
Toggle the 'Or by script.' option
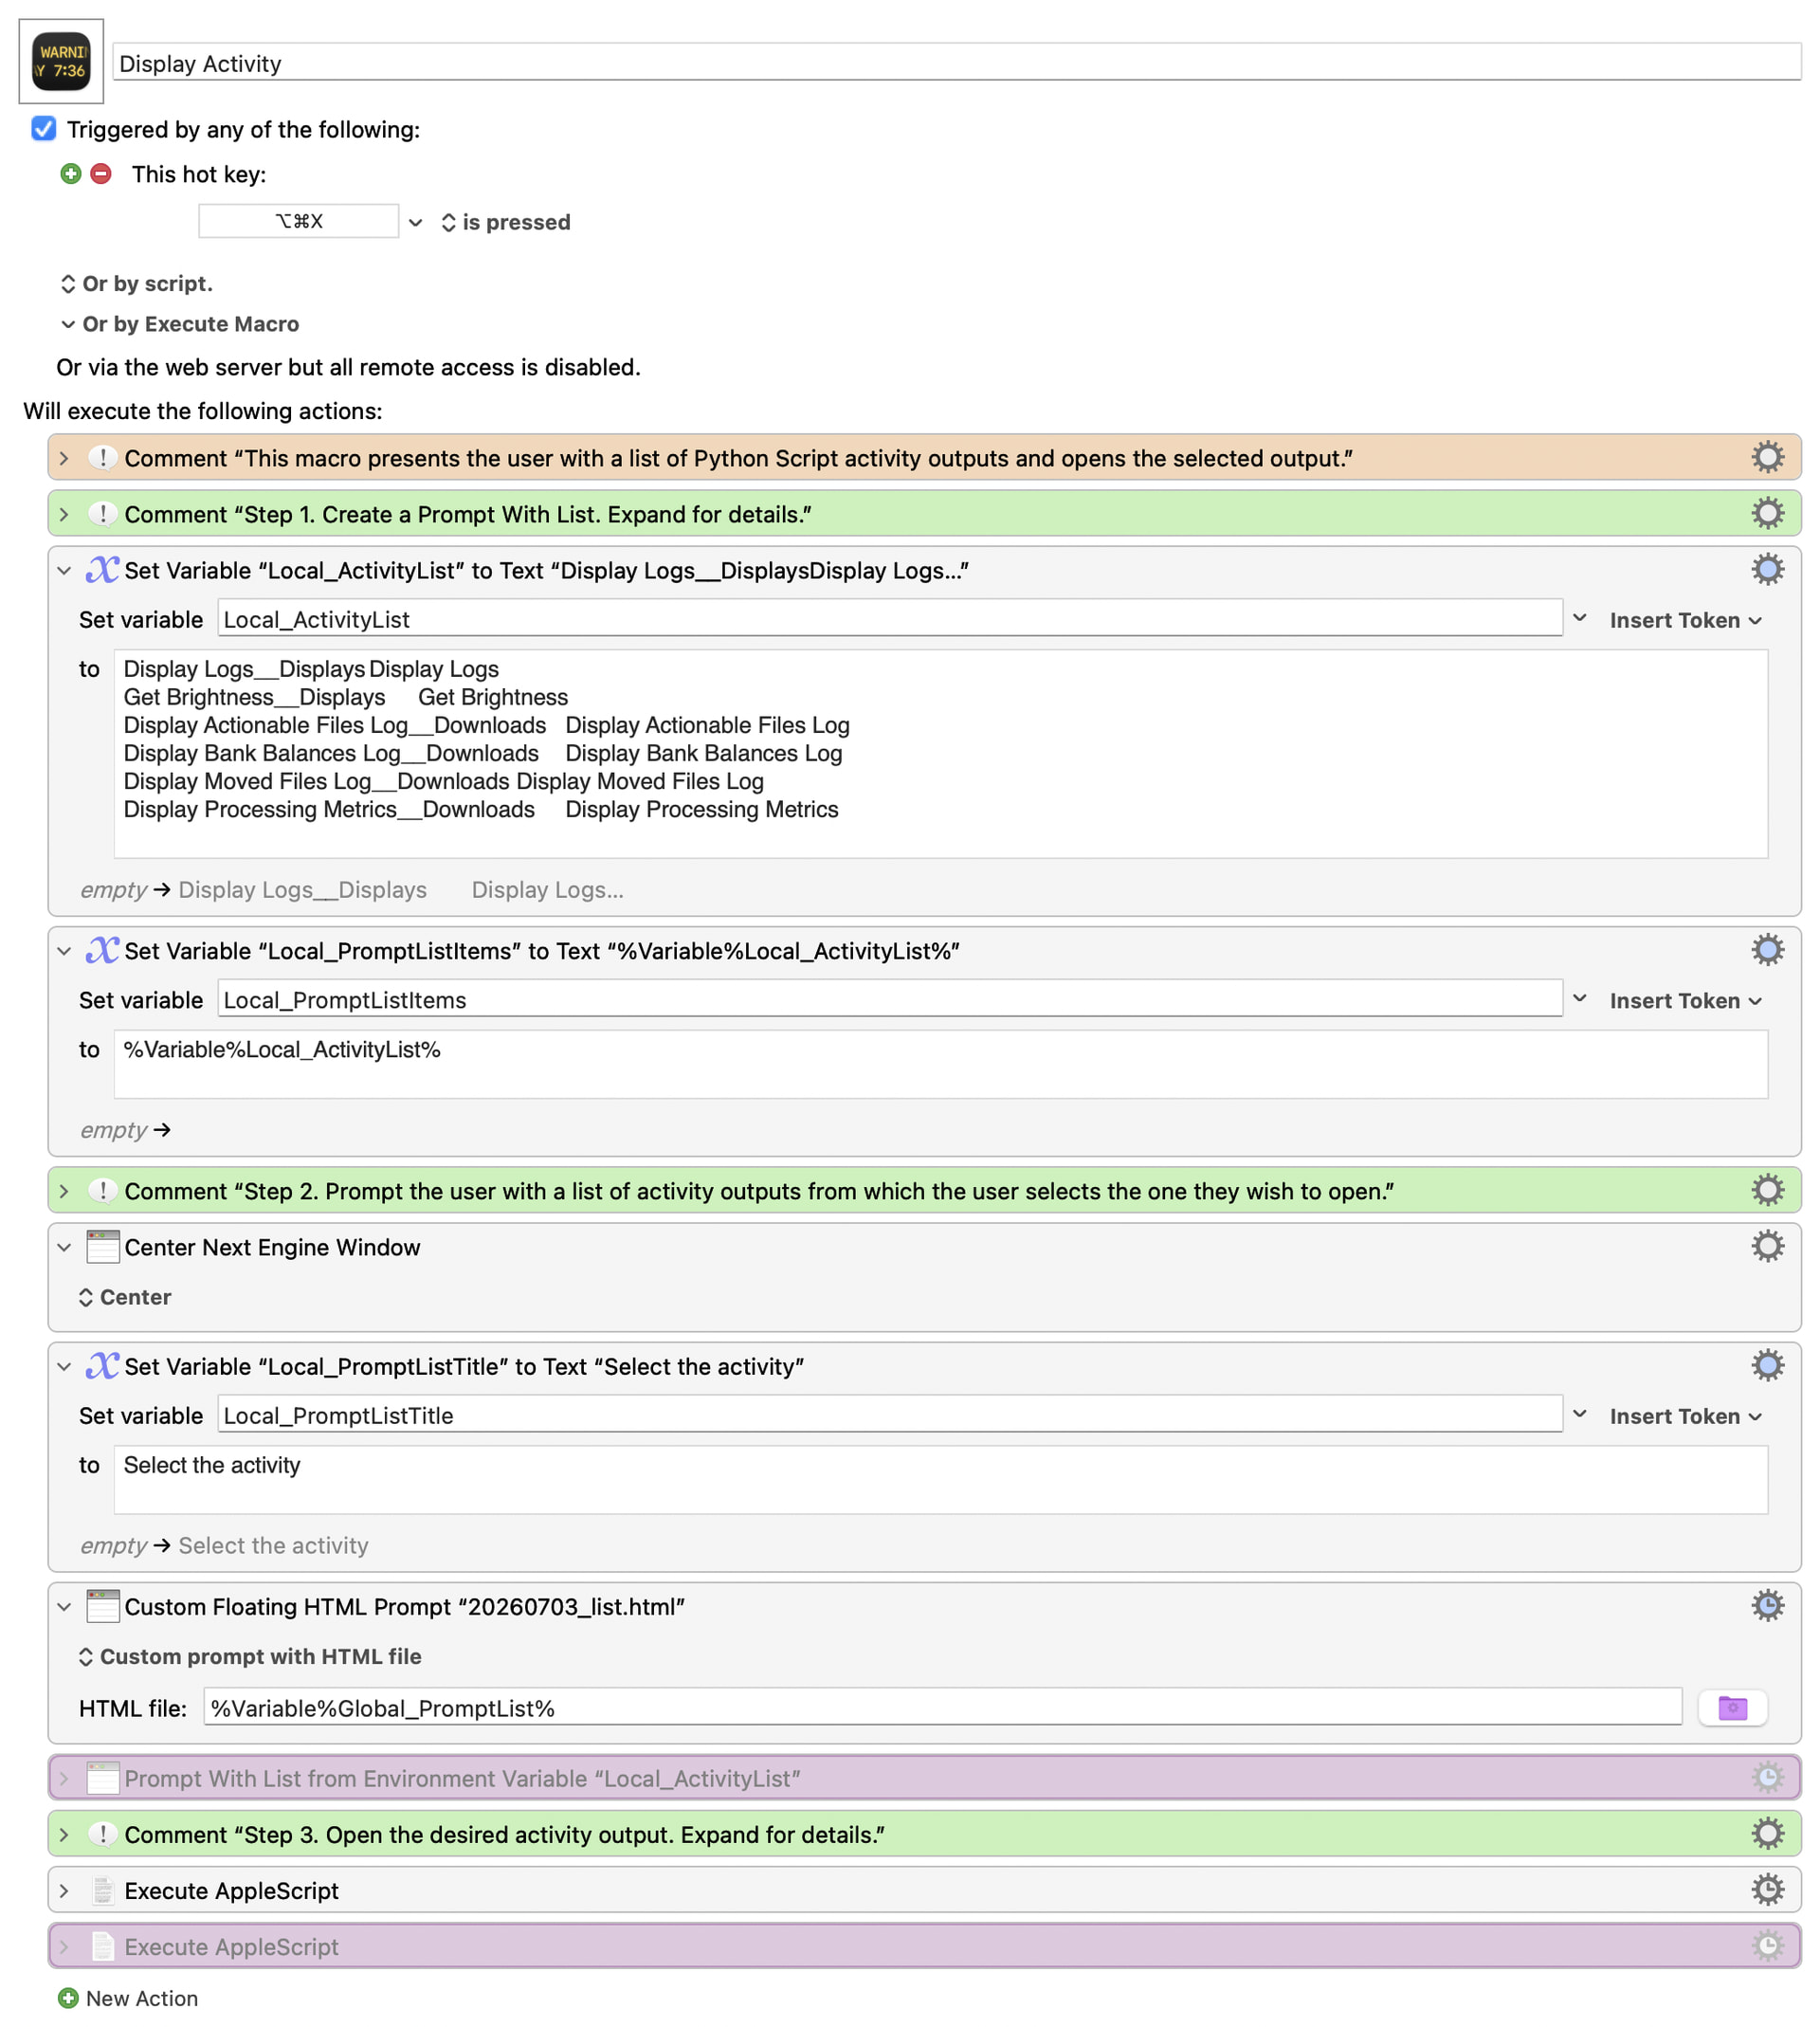point(137,284)
